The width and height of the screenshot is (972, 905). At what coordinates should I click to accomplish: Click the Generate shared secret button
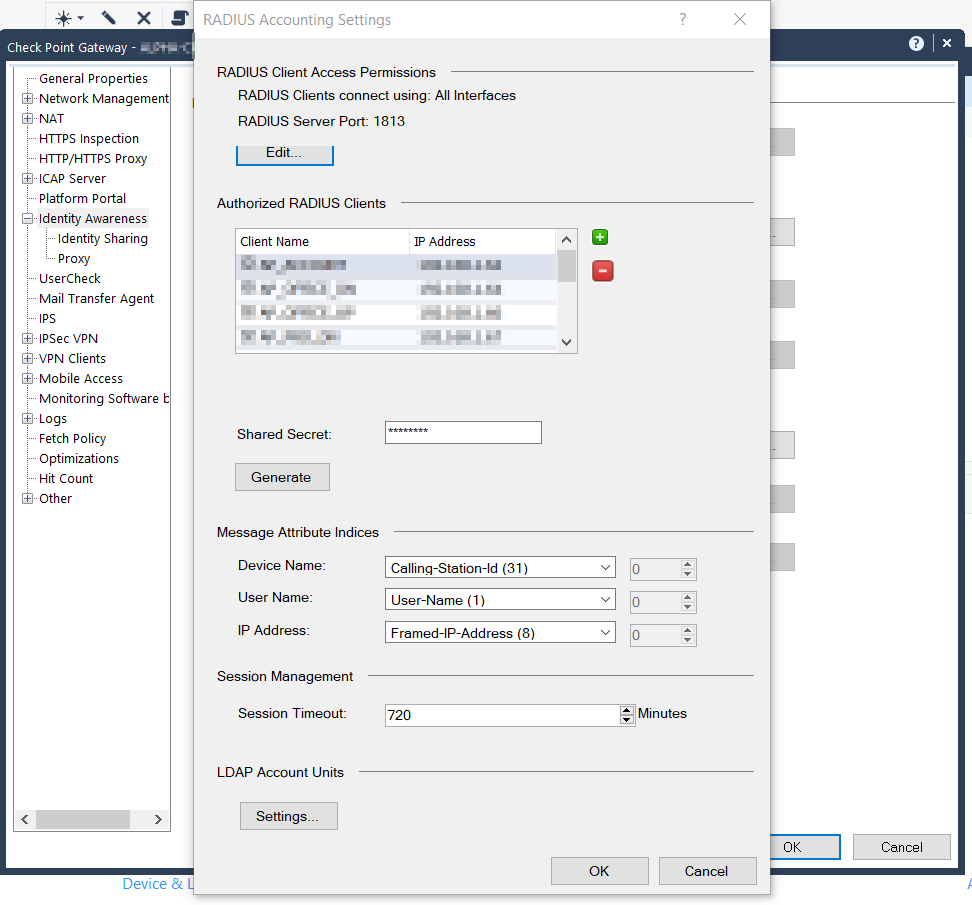pos(282,477)
